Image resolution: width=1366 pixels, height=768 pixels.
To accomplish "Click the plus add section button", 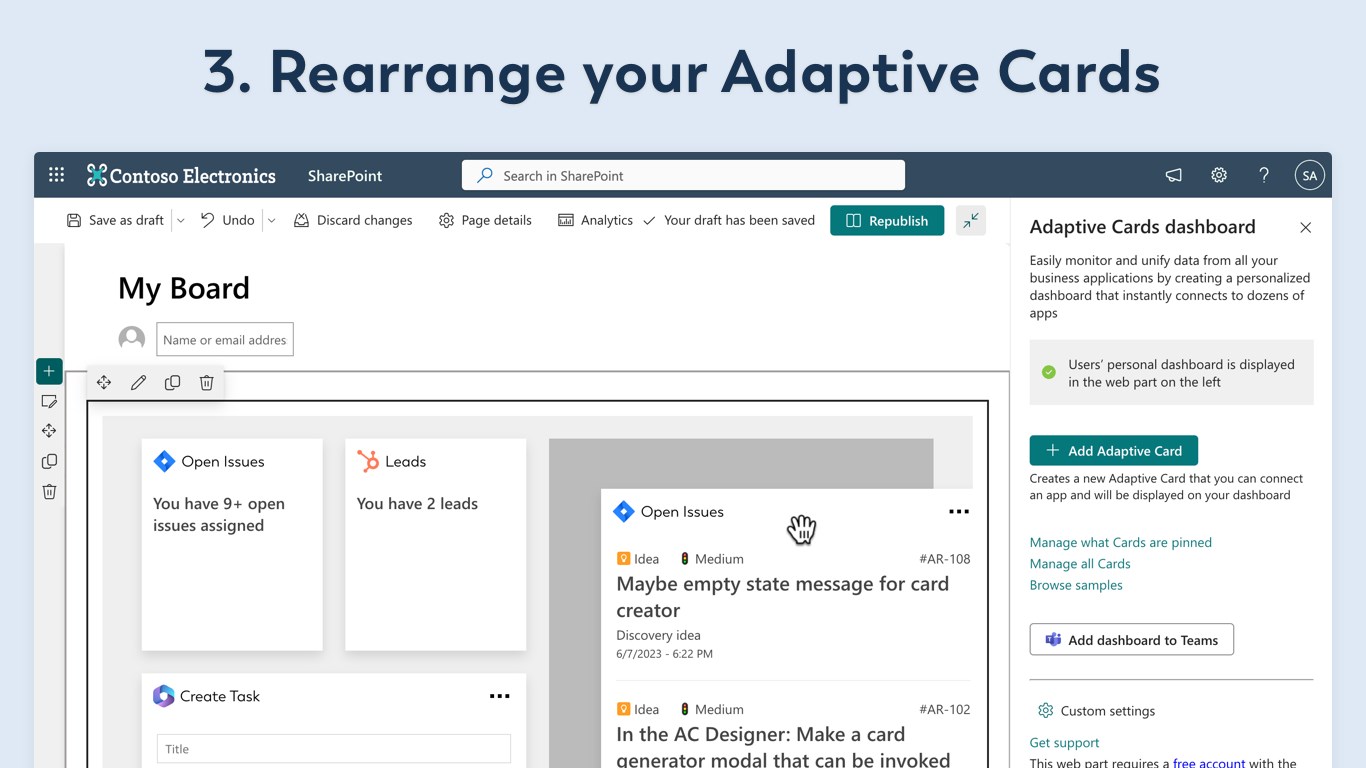I will [x=49, y=371].
